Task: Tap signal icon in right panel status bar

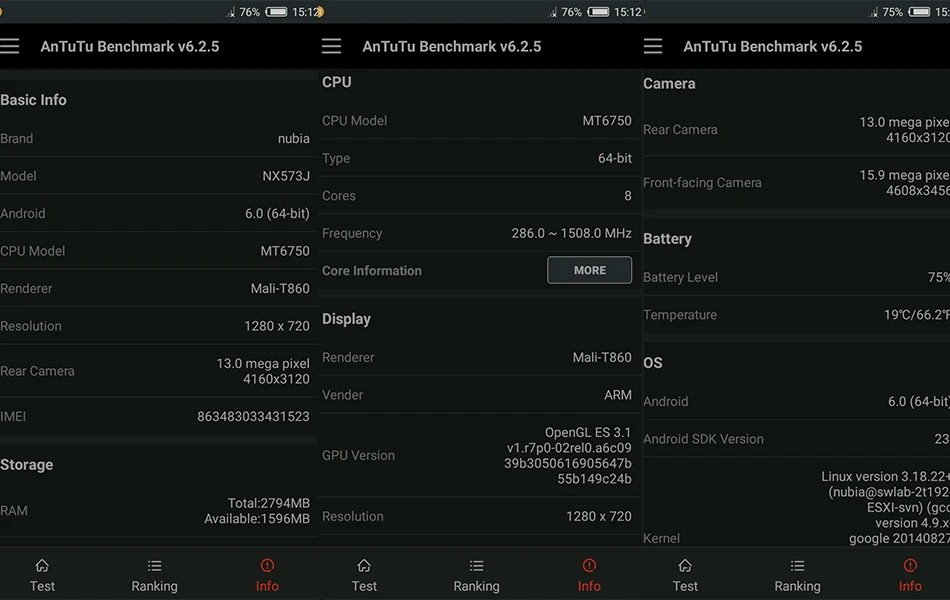Action: [874, 12]
